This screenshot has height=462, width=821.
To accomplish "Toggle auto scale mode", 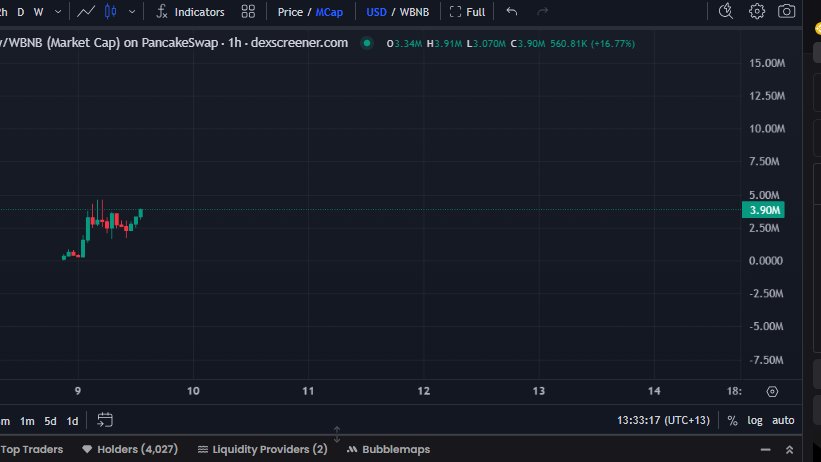I will click(x=783, y=421).
